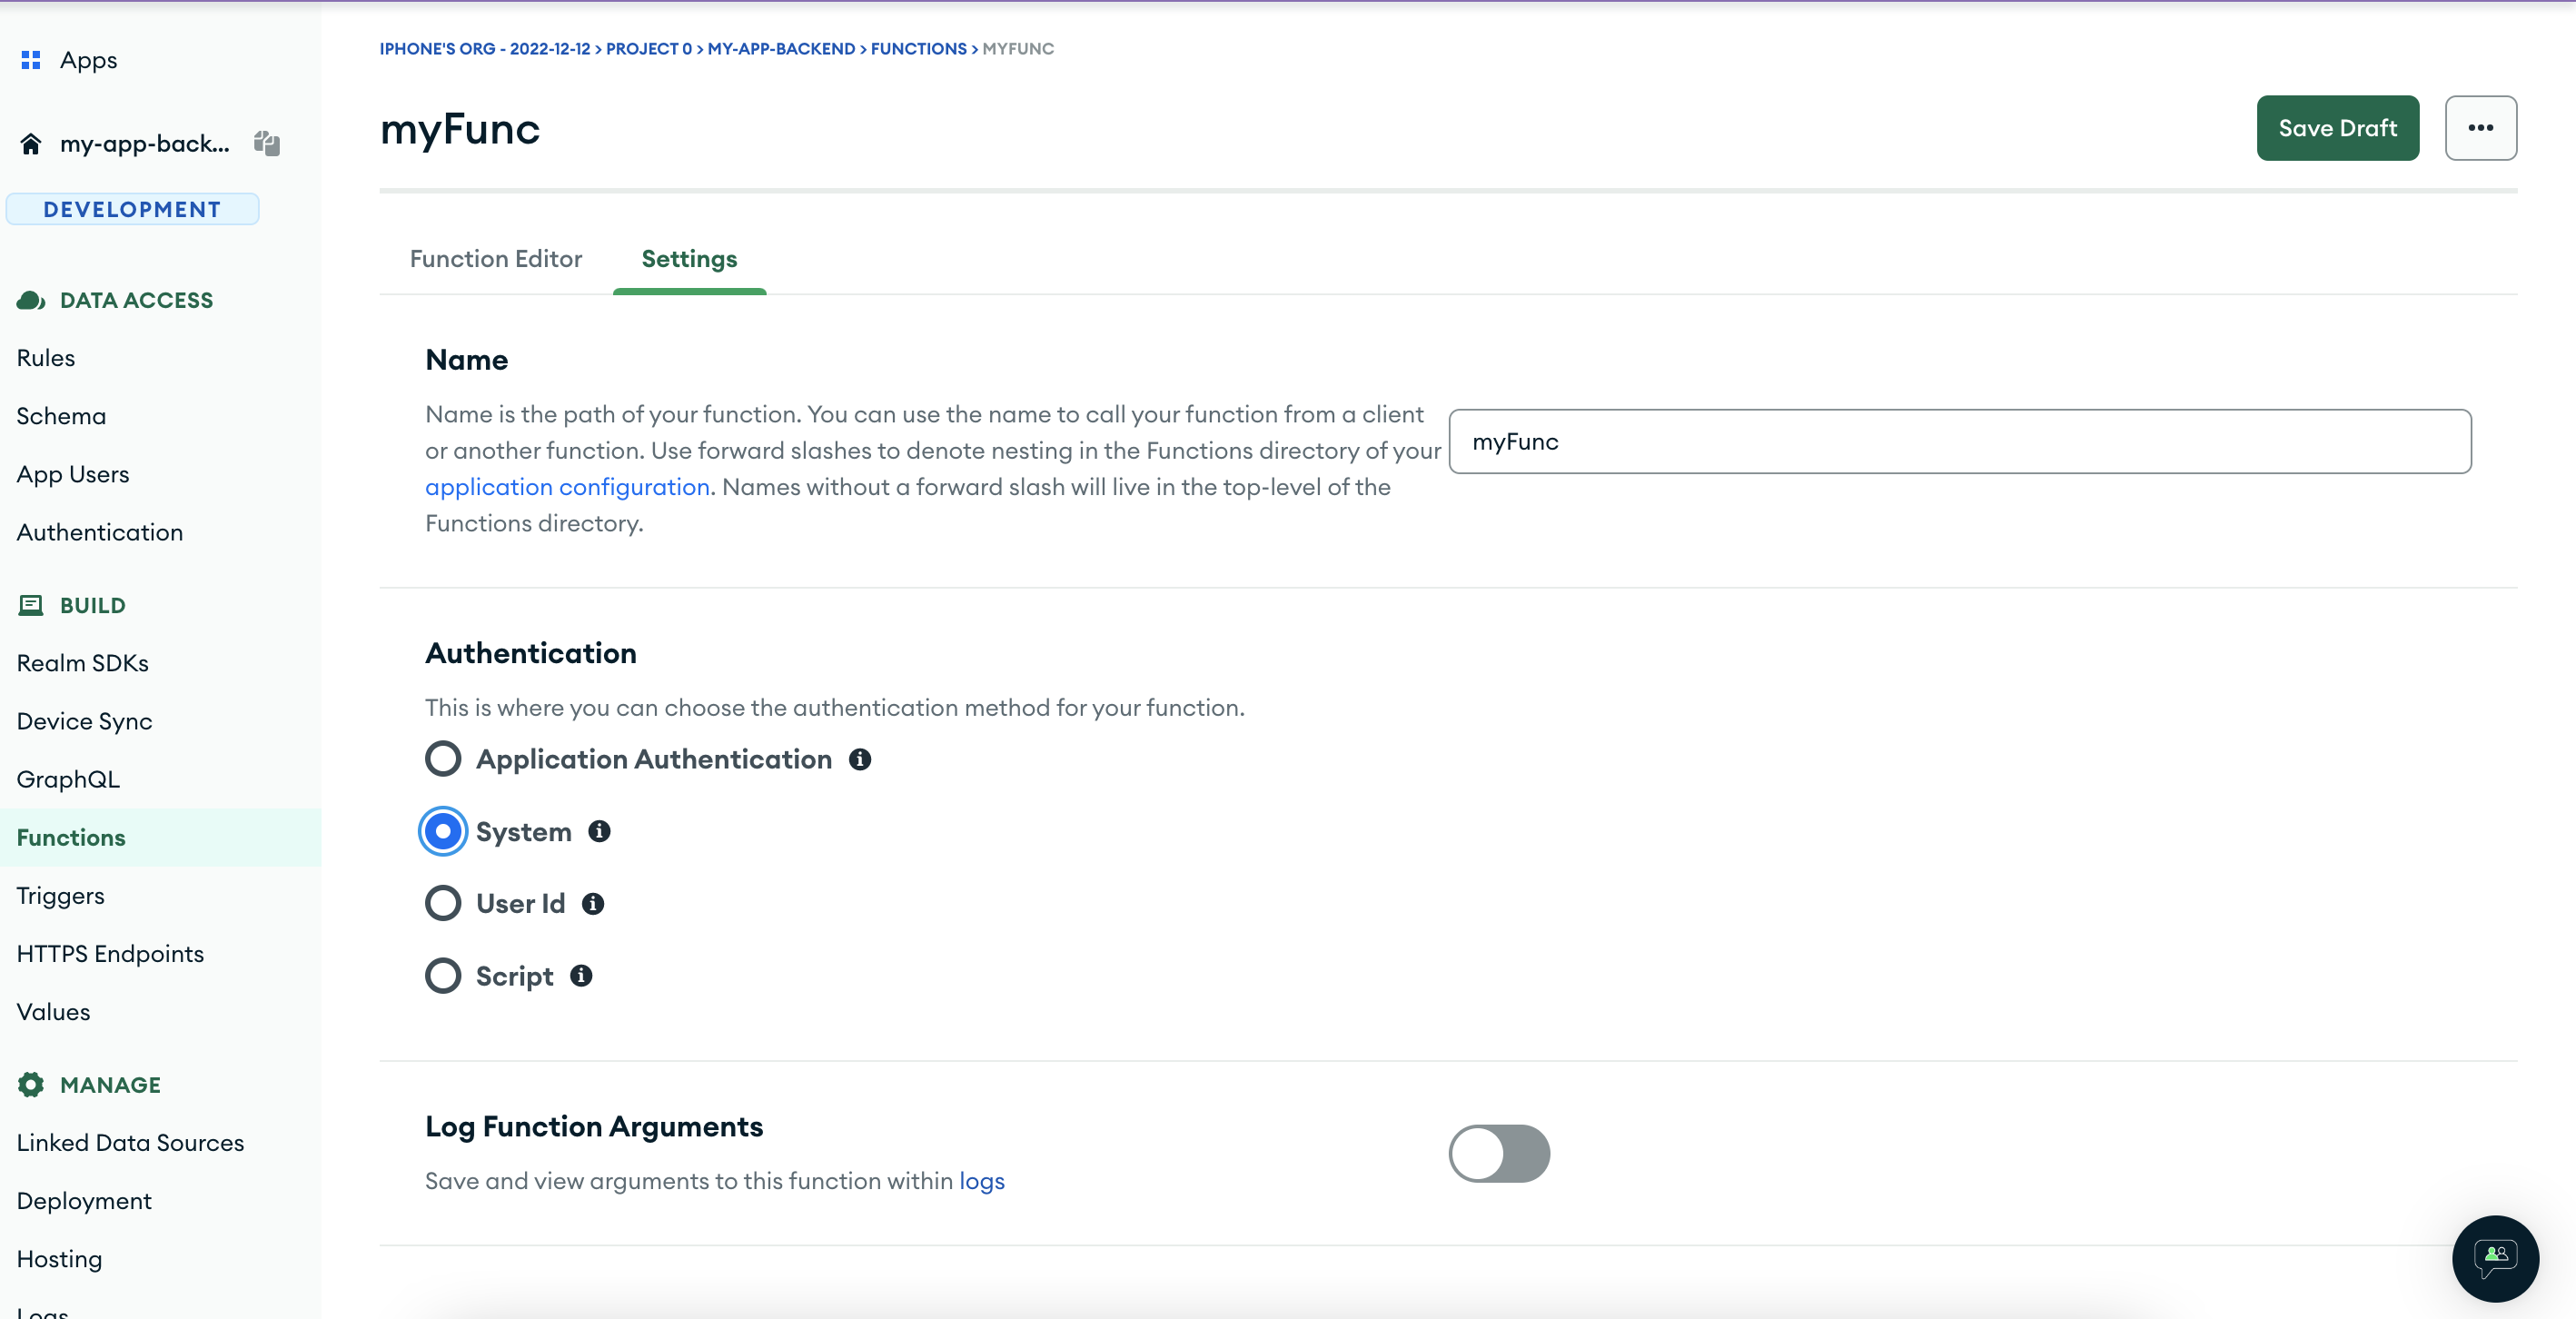Click the Build section icon
The image size is (2576, 1319).
point(31,605)
